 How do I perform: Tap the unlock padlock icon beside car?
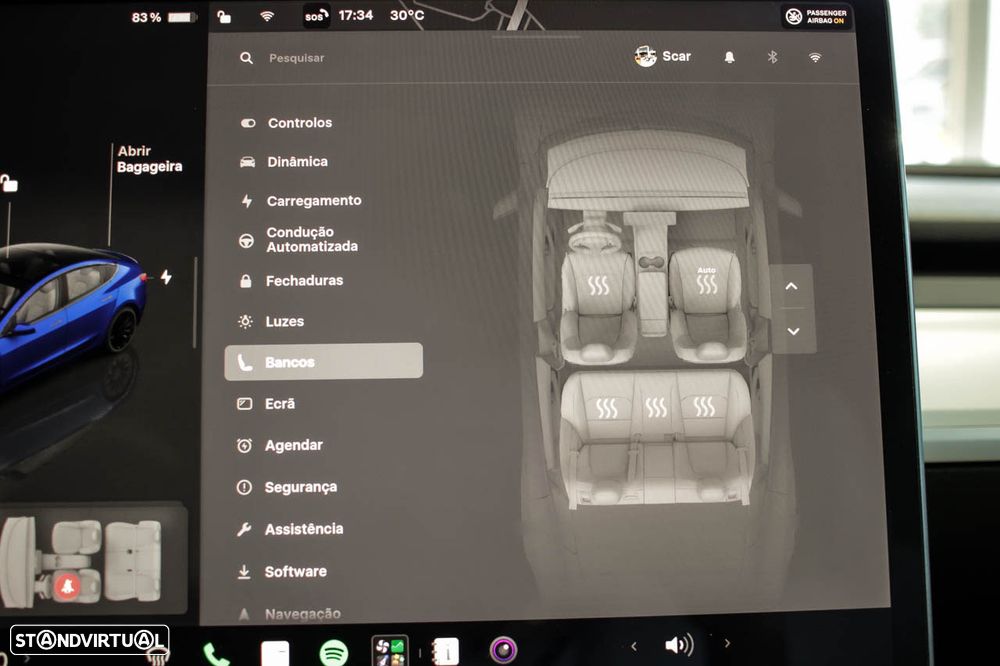point(8,184)
